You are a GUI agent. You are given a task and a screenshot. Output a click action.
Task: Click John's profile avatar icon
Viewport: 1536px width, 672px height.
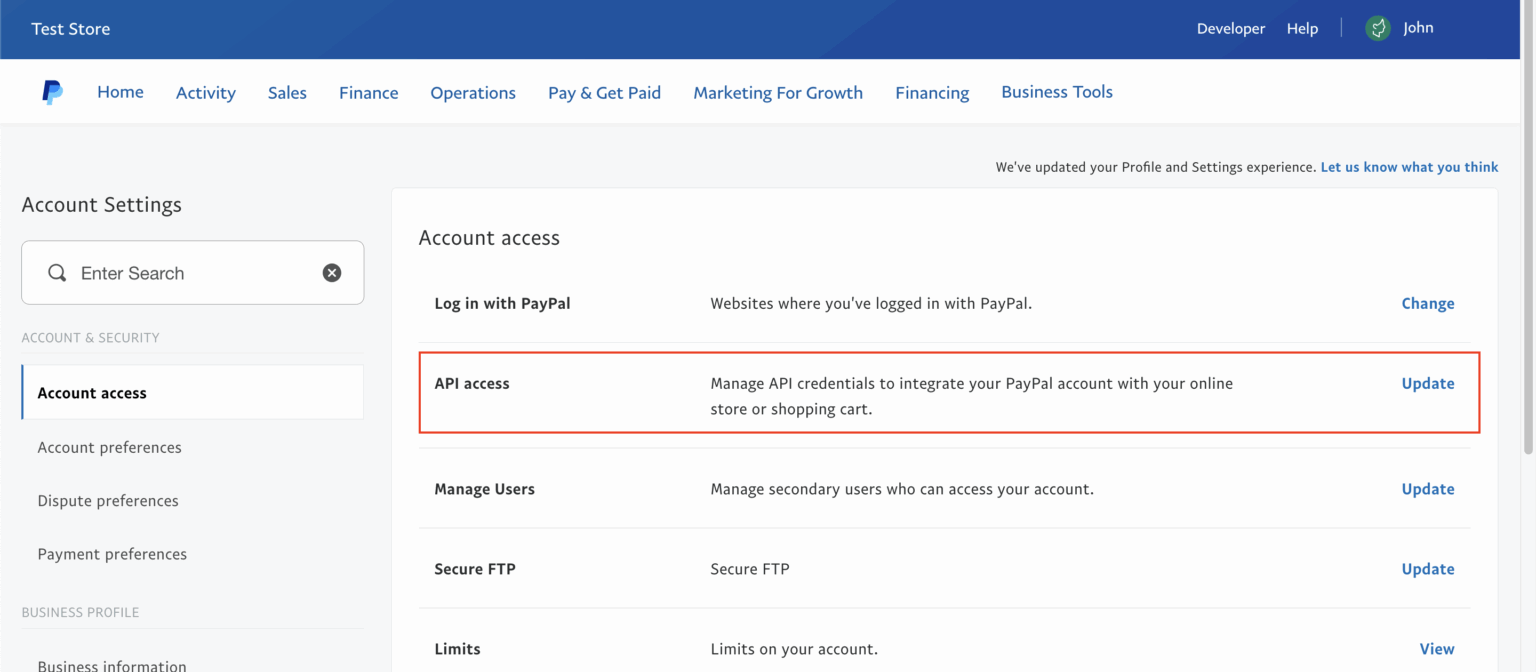pyautogui.click(x=1378, y=28)
